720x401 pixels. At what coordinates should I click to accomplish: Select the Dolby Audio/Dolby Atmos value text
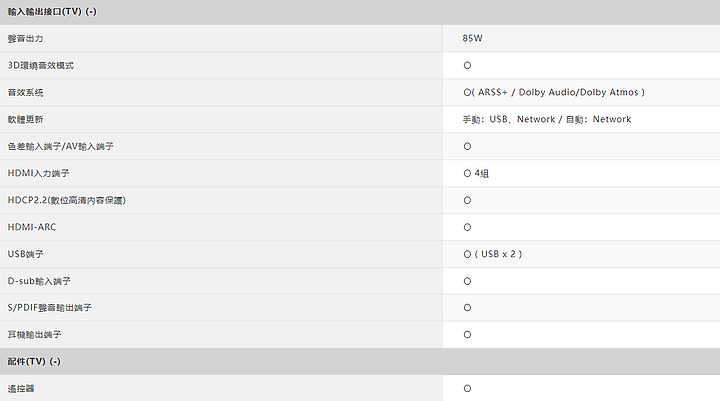[x=579, y=92]
